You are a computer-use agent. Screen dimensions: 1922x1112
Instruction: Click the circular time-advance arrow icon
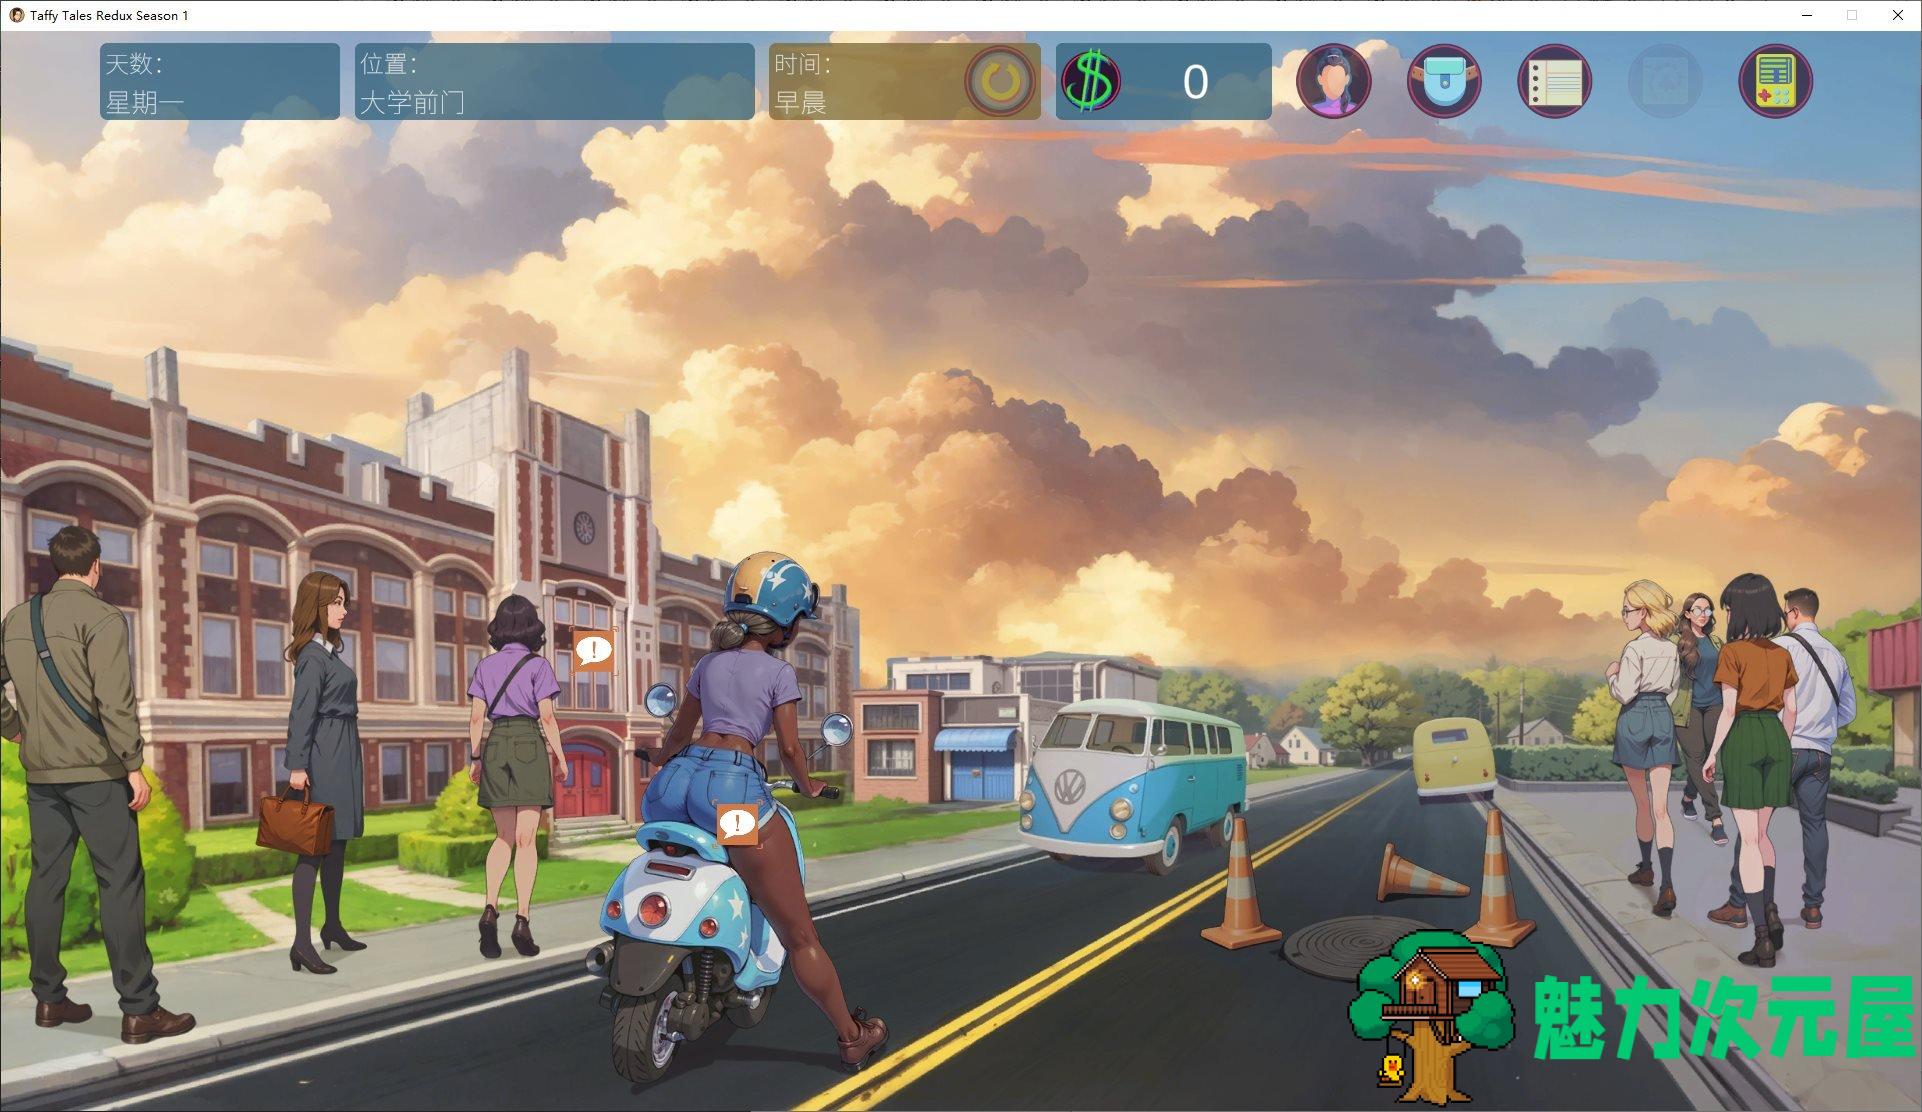tap(1000, 81)
